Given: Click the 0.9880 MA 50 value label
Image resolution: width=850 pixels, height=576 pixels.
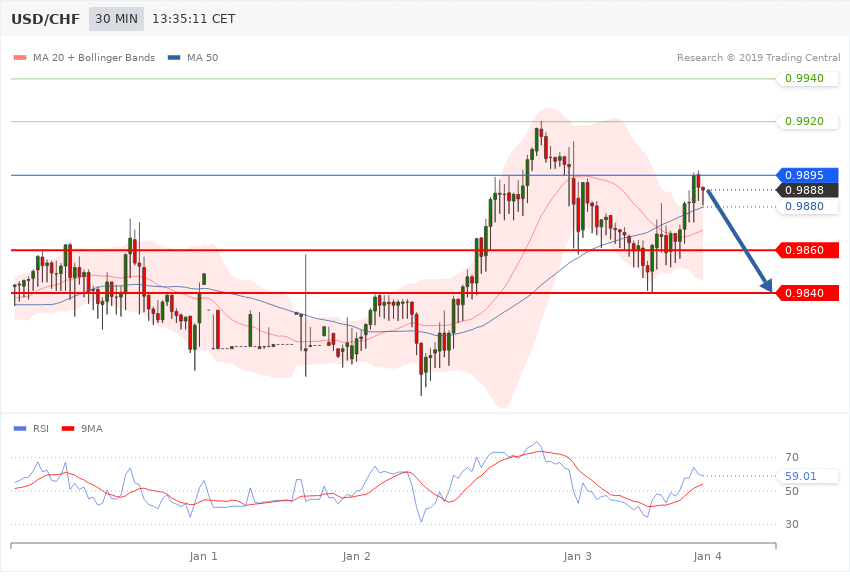Looking at the screenshot, I should (808, 206).
